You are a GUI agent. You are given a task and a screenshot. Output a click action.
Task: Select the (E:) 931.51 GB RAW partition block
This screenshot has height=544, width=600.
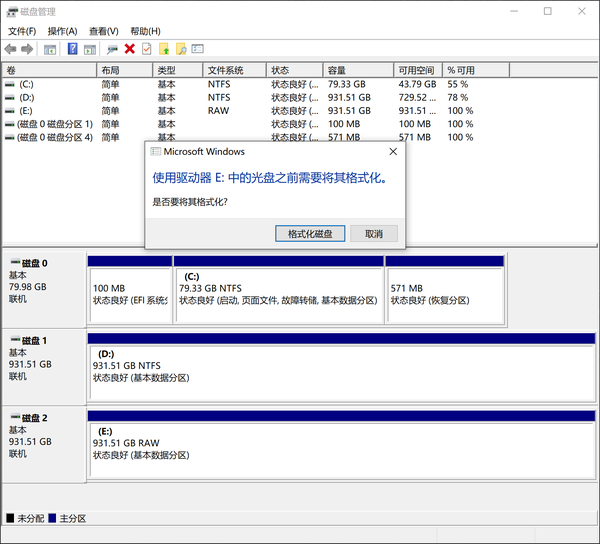(x=341, y=445)
